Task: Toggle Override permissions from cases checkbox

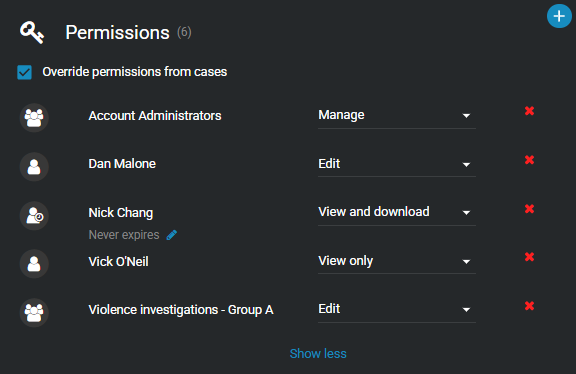Action: point(25,72)
